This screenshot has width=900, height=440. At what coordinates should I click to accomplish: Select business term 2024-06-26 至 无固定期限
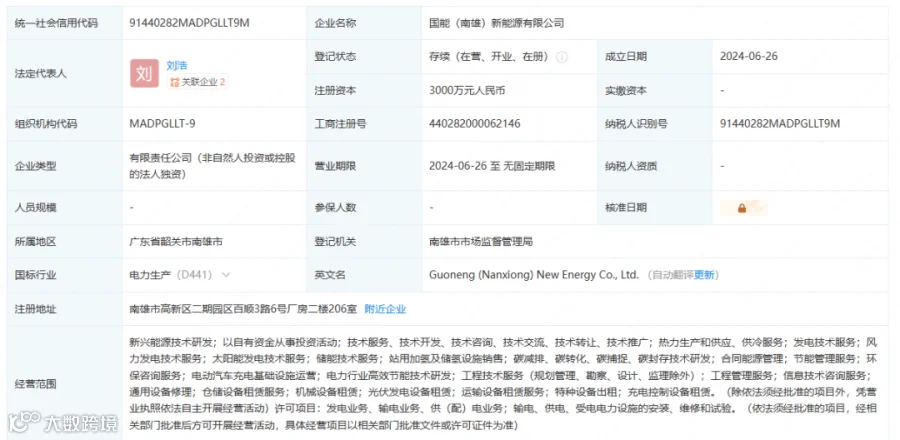click(492, 166)
